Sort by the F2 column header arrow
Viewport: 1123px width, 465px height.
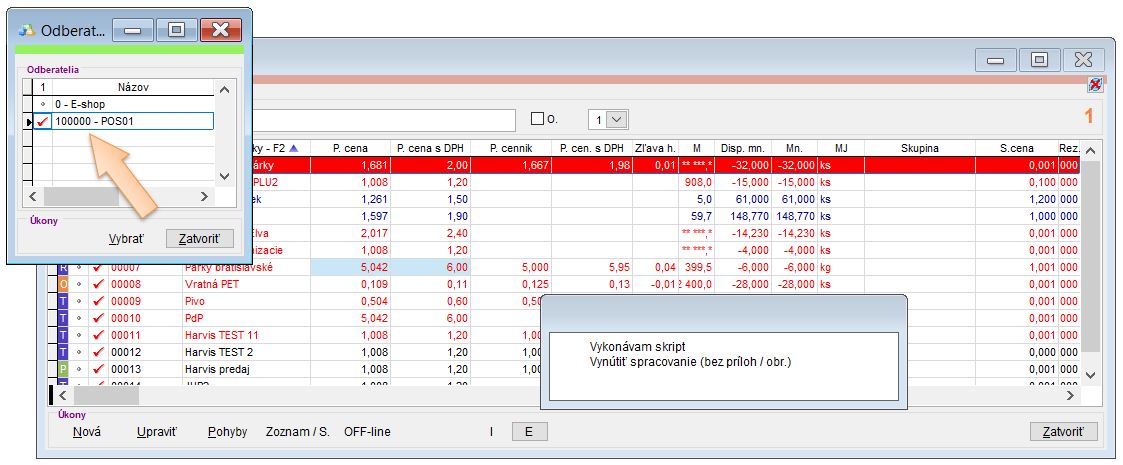pyautogui.click(x=293, y=148)
